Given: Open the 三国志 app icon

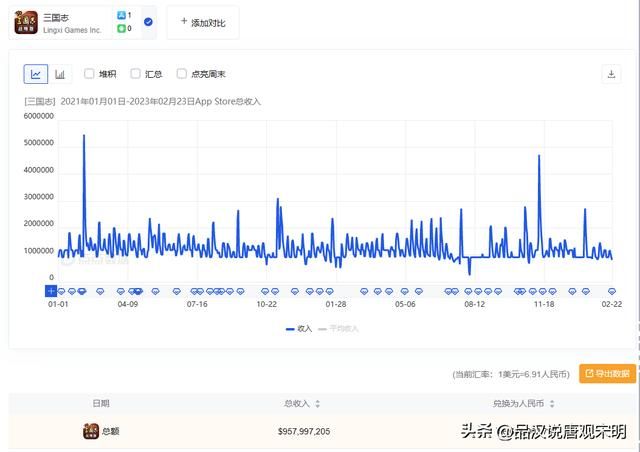Looking at the screenshot, I should click(x=26, y=22).
